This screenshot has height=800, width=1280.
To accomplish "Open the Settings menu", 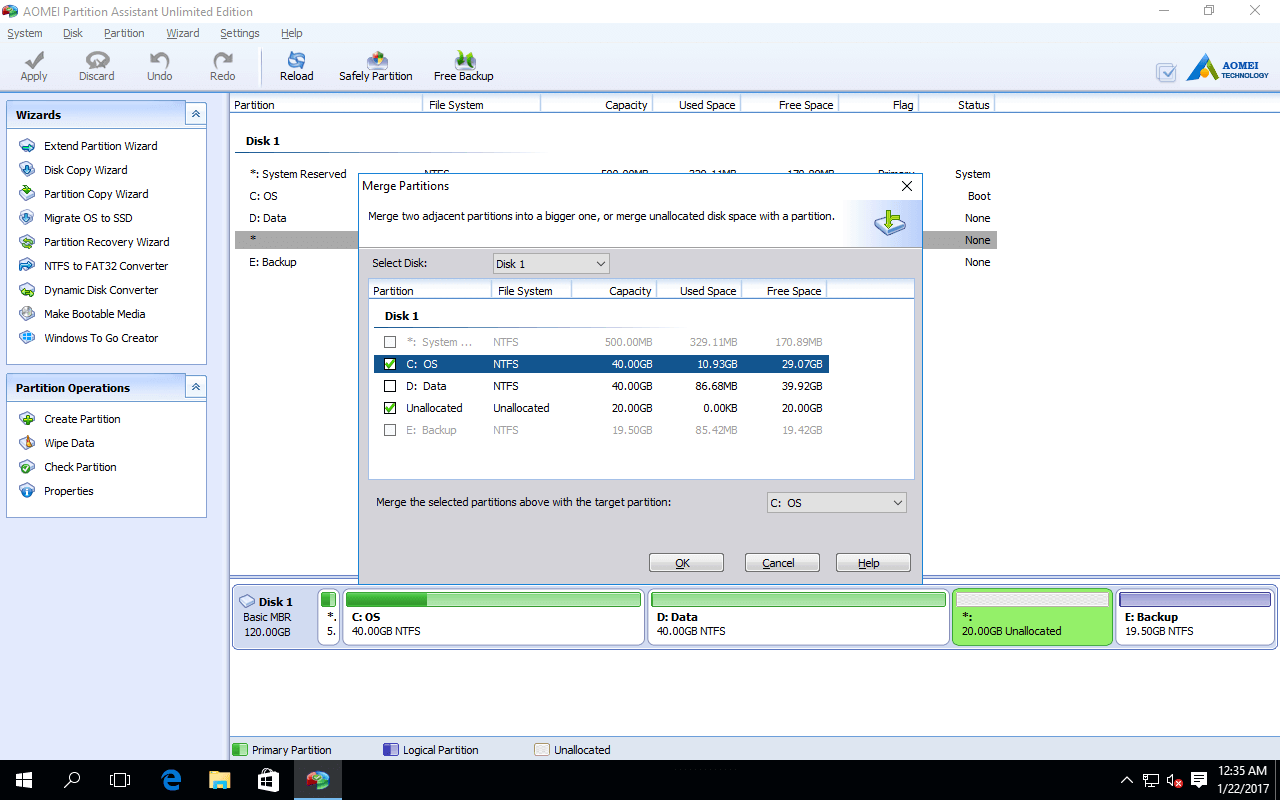I will (x=239, y=33).
